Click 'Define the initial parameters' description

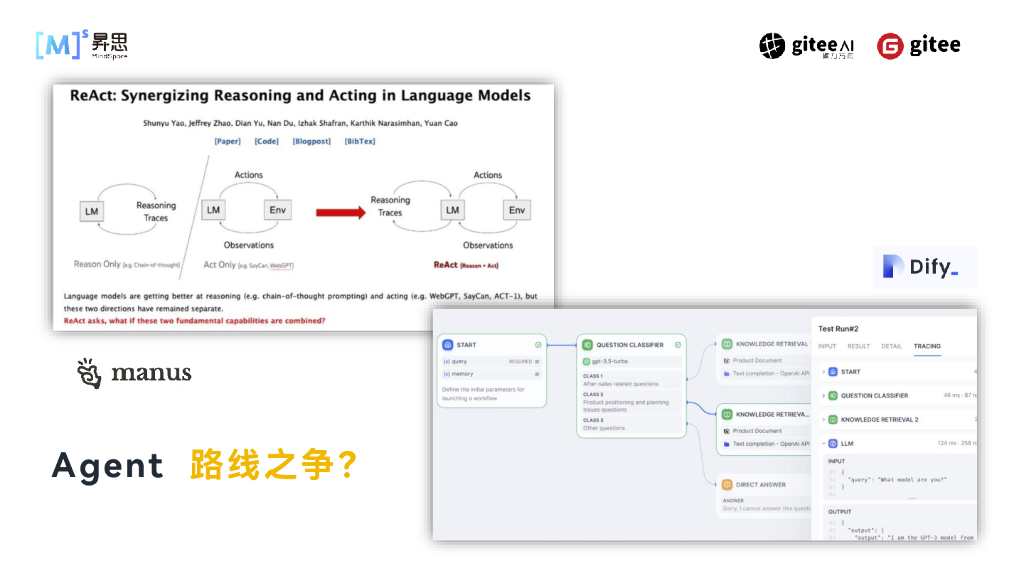tap(483, 393)
